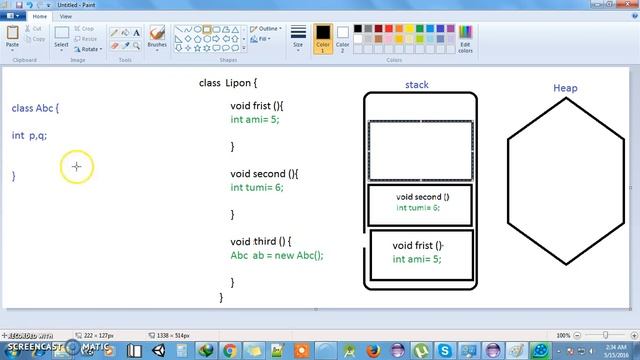Choose the Triangle shape
The image size is (640, 360).
235,29
